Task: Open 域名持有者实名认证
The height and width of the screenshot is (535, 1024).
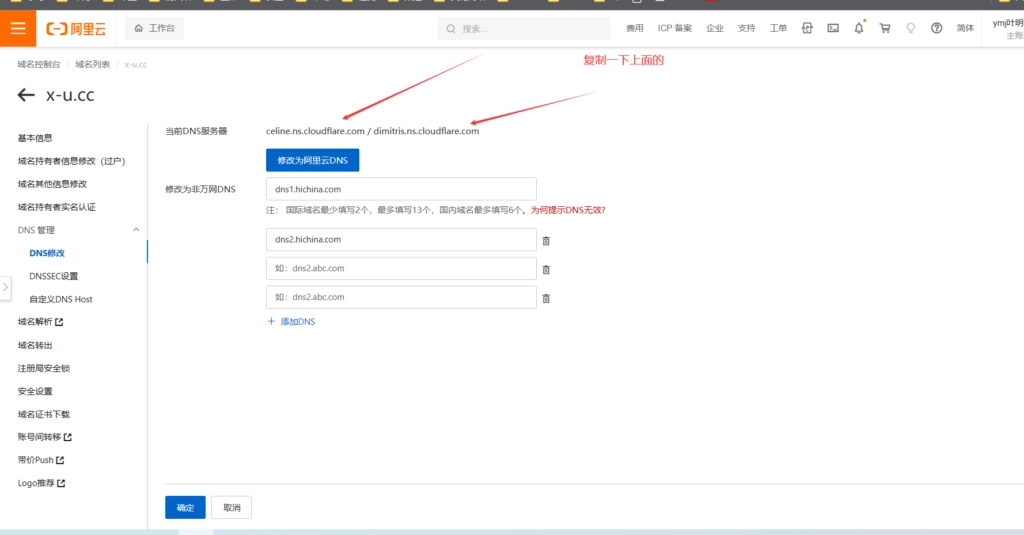Action: (56, 206)
